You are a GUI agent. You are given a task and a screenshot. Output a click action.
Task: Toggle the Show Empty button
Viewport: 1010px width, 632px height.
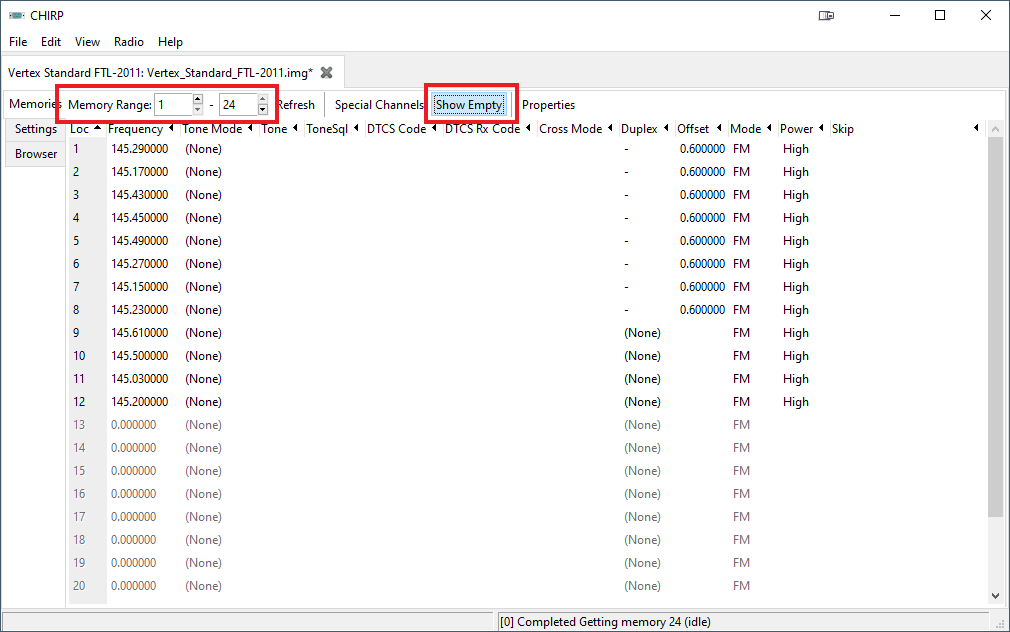pos(469,104)
